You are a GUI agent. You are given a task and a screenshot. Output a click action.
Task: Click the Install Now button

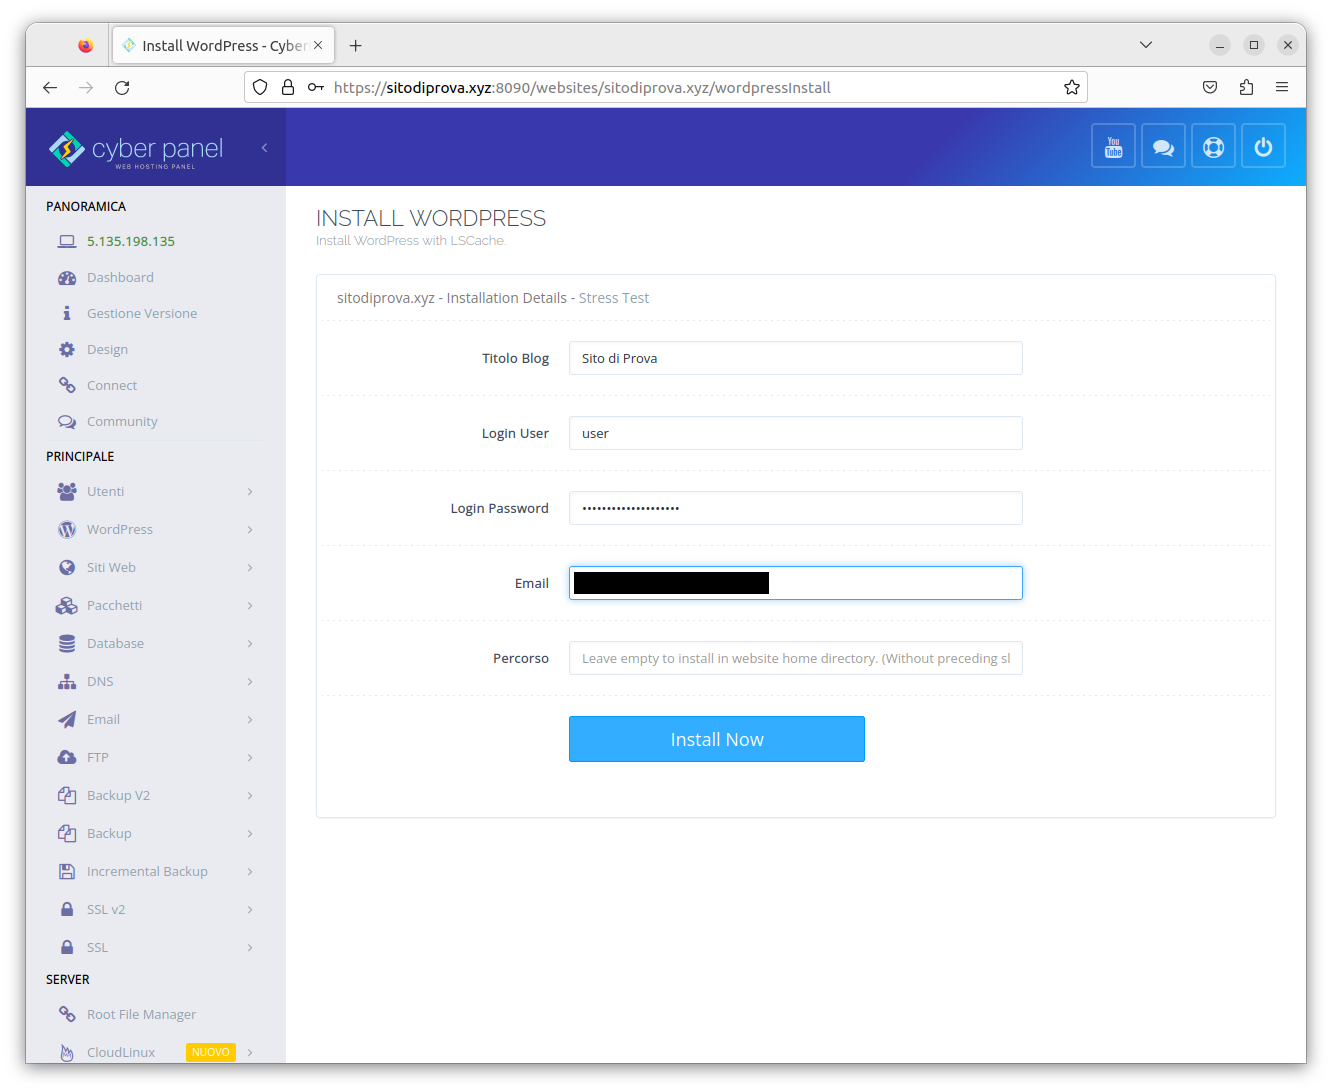point(716,739)
